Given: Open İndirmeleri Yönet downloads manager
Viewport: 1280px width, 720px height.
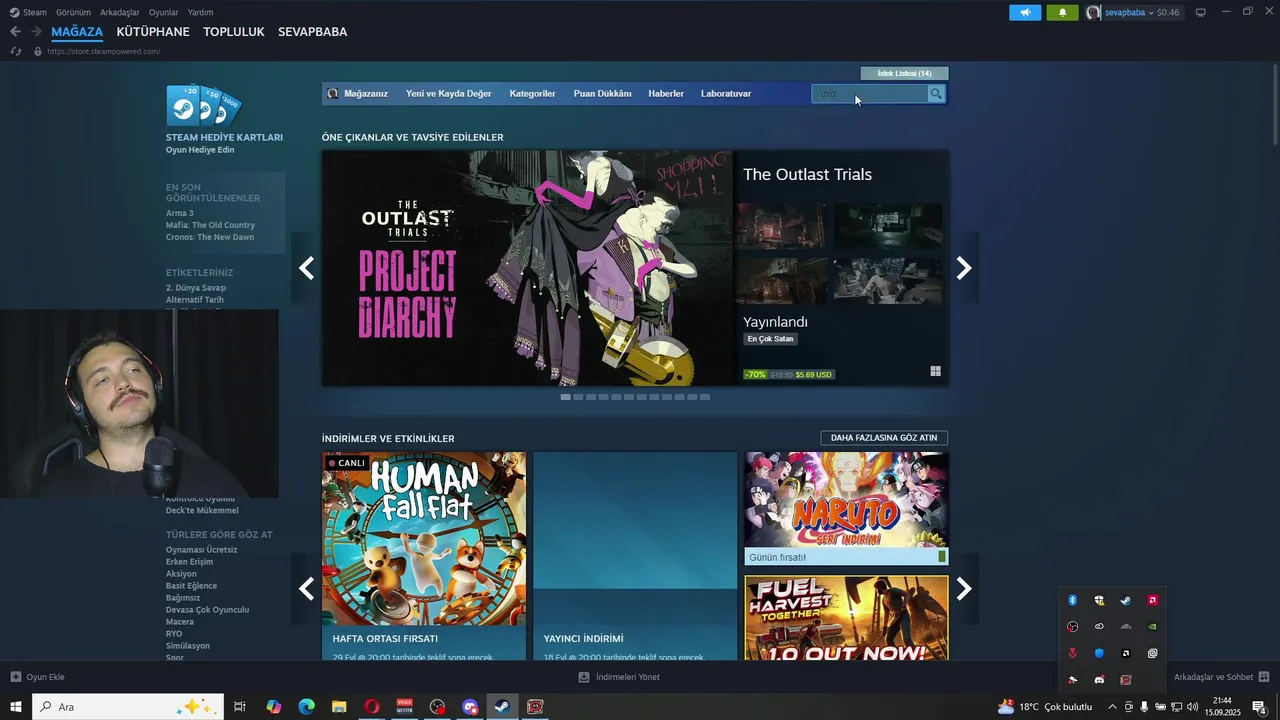Looking at the screenshot, I should (x=620, y=677).
